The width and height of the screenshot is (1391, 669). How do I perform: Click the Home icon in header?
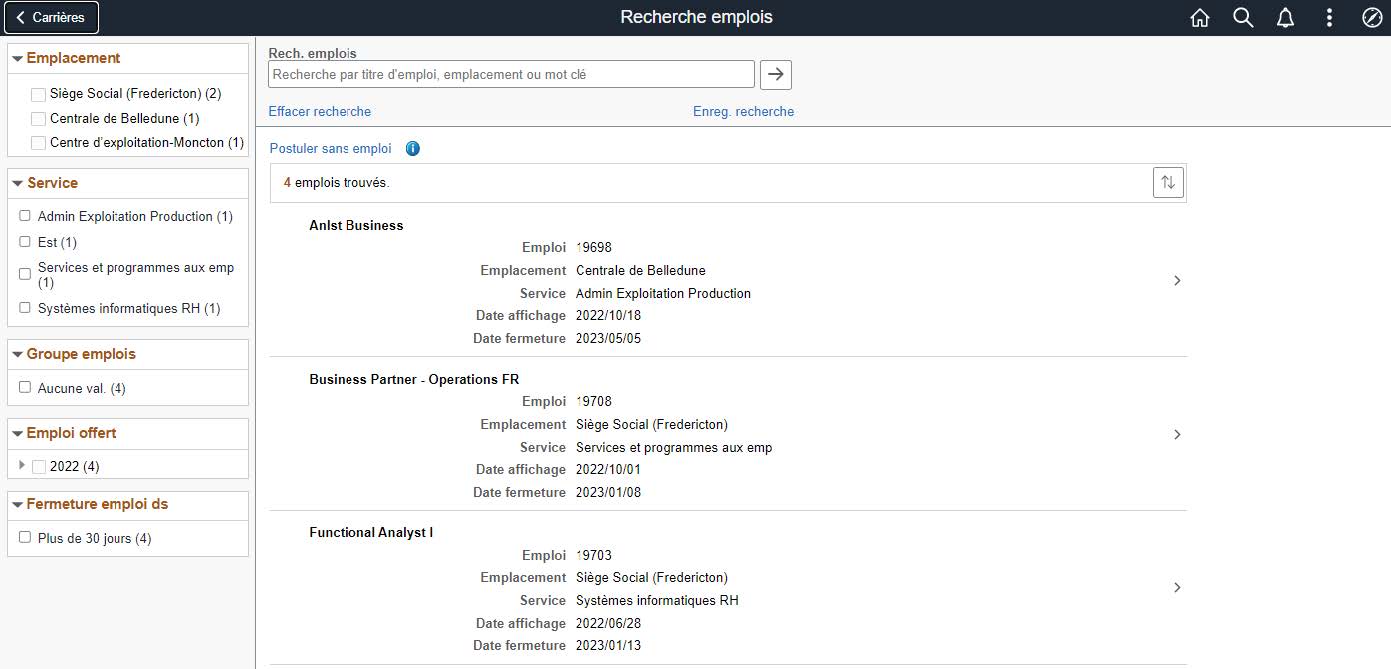pyautogui.click(x=1200, y=18)
